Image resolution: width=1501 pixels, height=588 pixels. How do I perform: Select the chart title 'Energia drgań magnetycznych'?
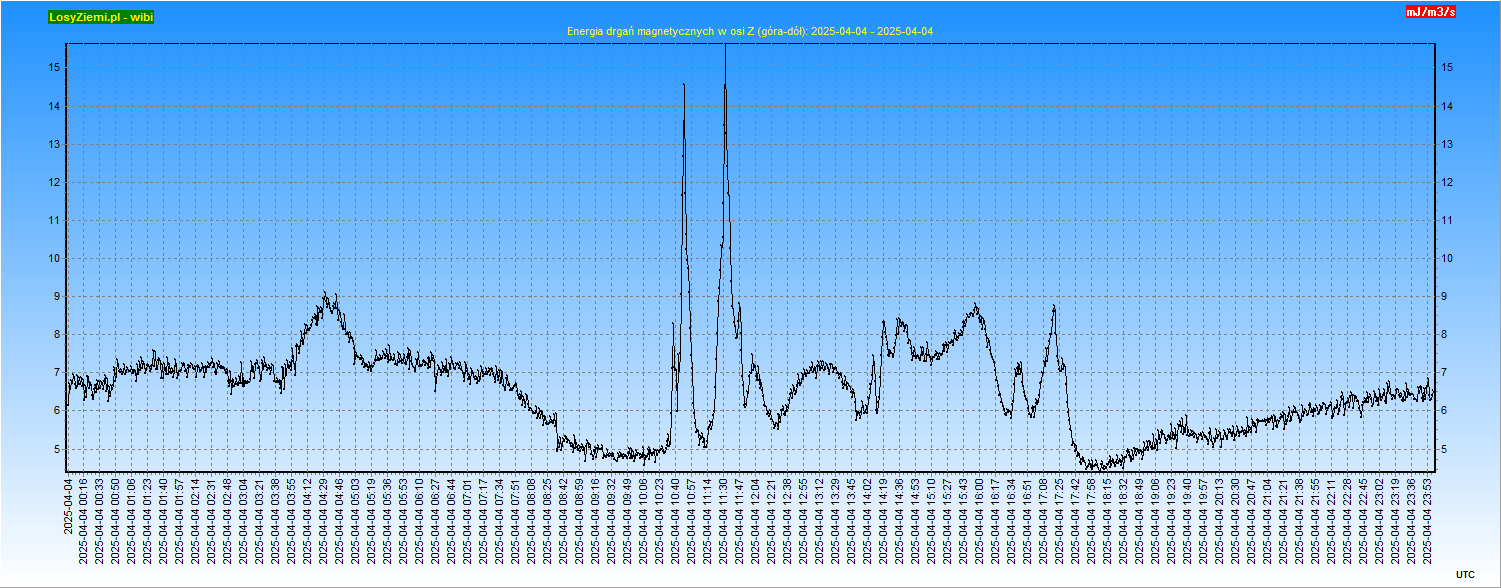click(x=749, y=32)
